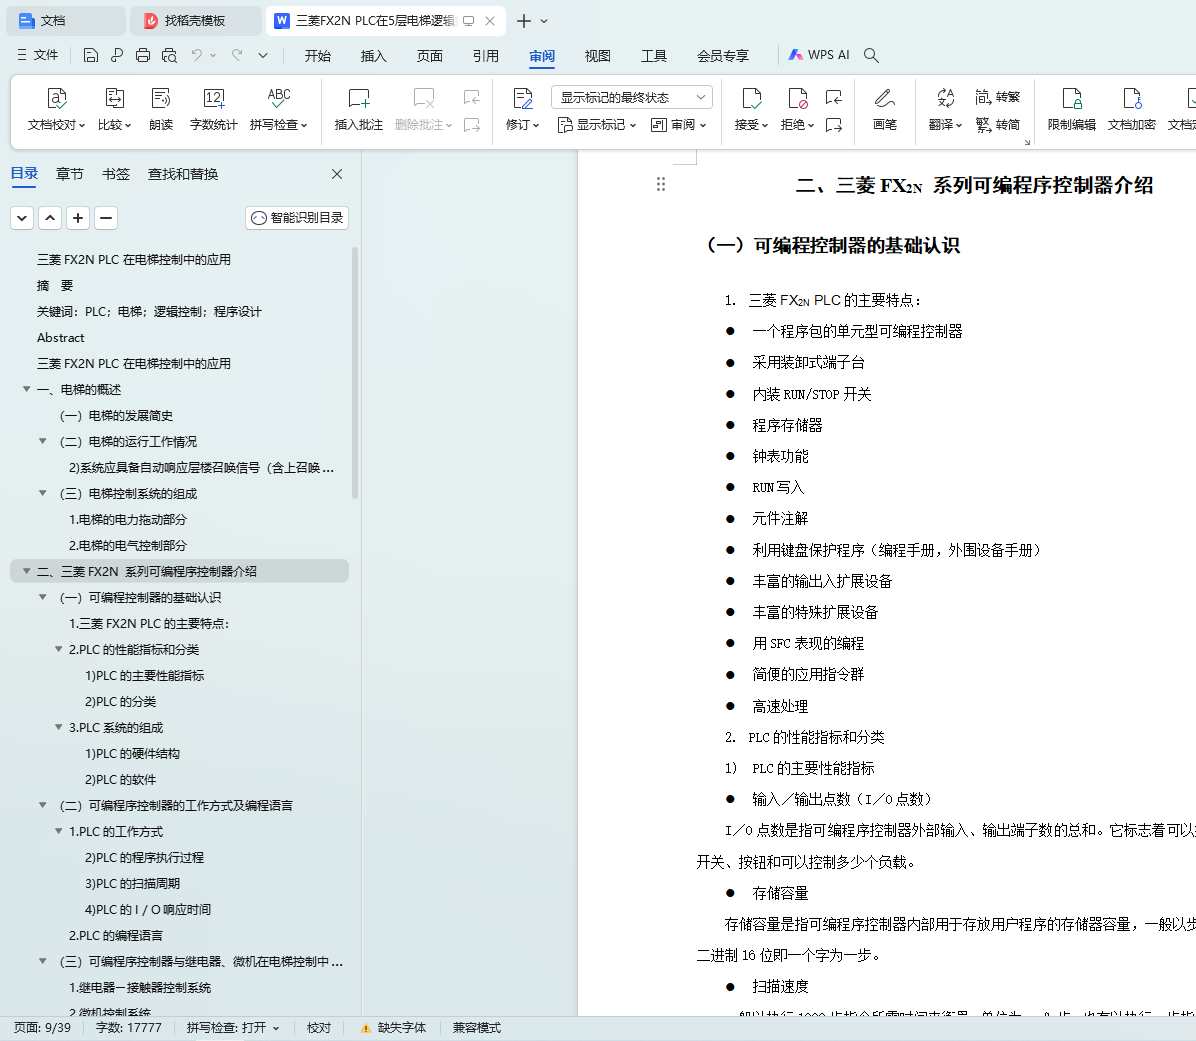The image size is (1196, 1041).
Task: Click demote heading level minus button
Action: [106, 218]
